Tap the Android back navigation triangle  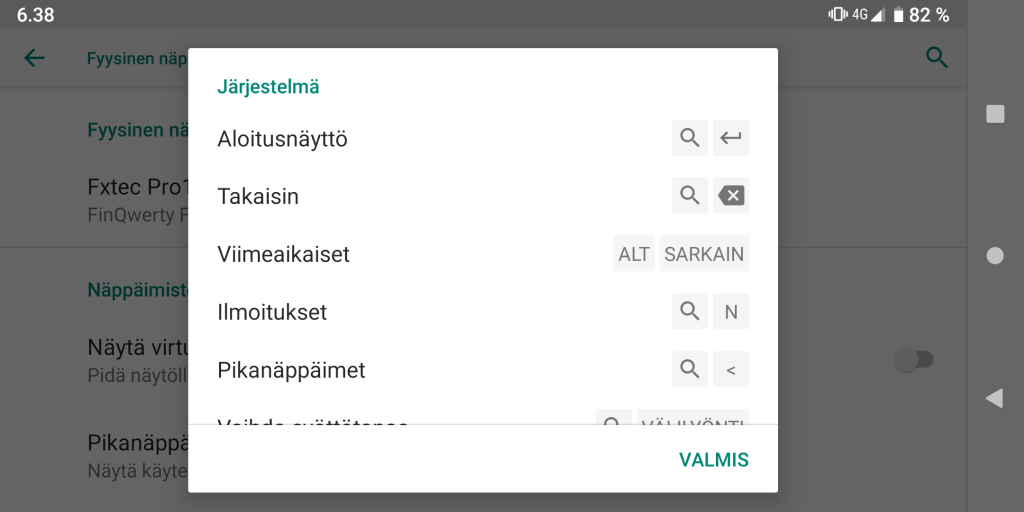pos(994,398)
